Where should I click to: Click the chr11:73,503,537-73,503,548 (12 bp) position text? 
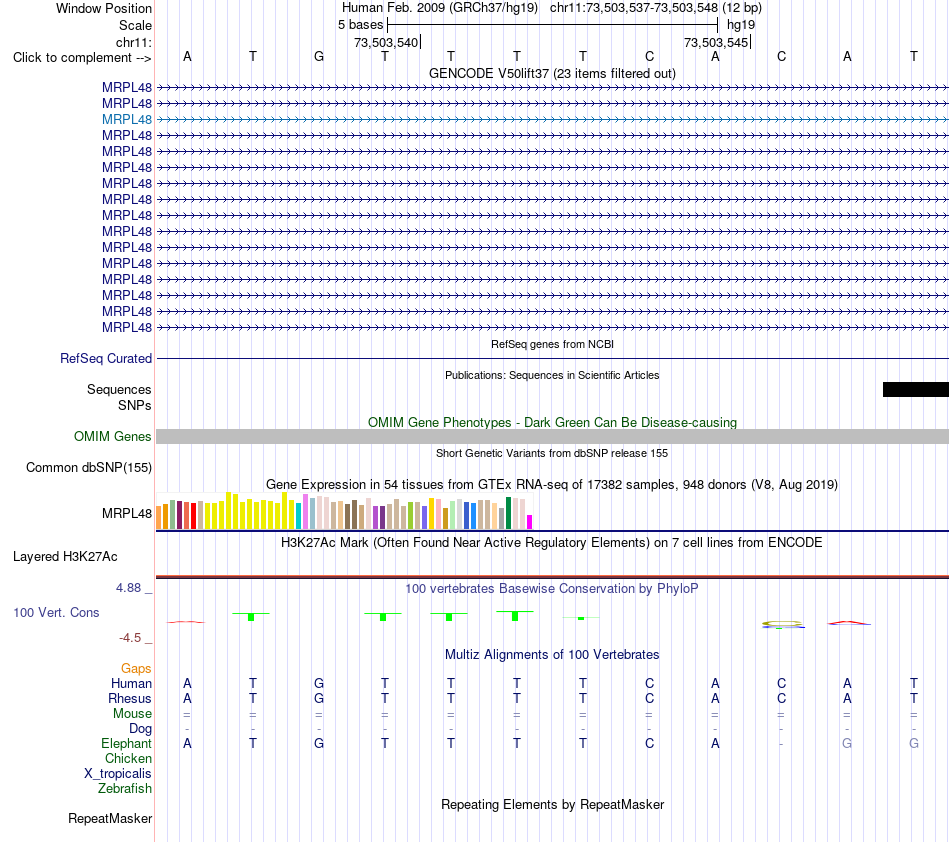click(x=656, y=8)
